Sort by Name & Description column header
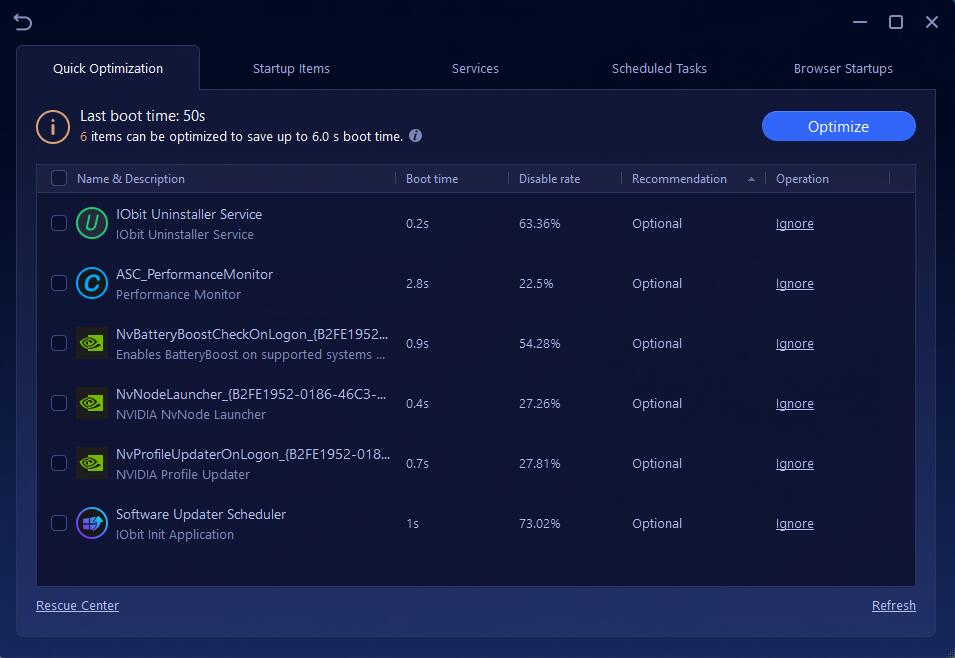The width and height of the screenshot is (955, 658). coord(130,179)
